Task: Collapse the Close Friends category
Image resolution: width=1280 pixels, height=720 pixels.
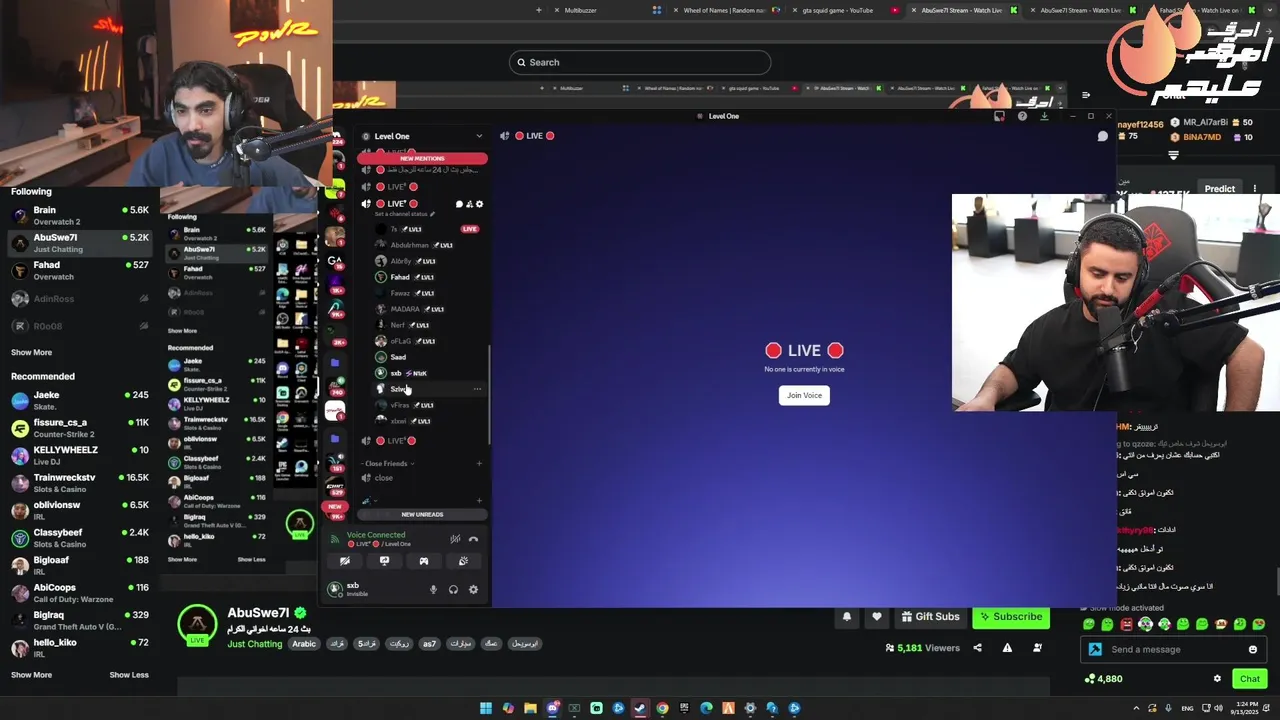Action: (388, 463)
